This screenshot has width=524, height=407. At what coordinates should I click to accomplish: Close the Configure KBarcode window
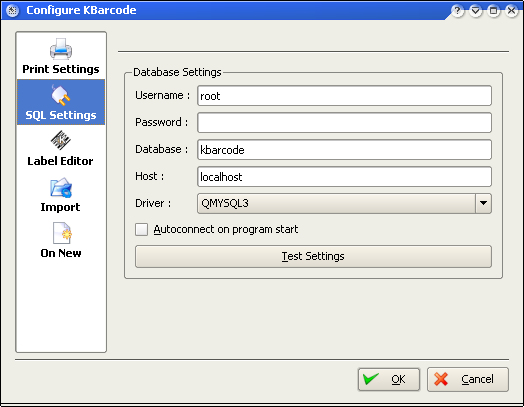[511, 11]
